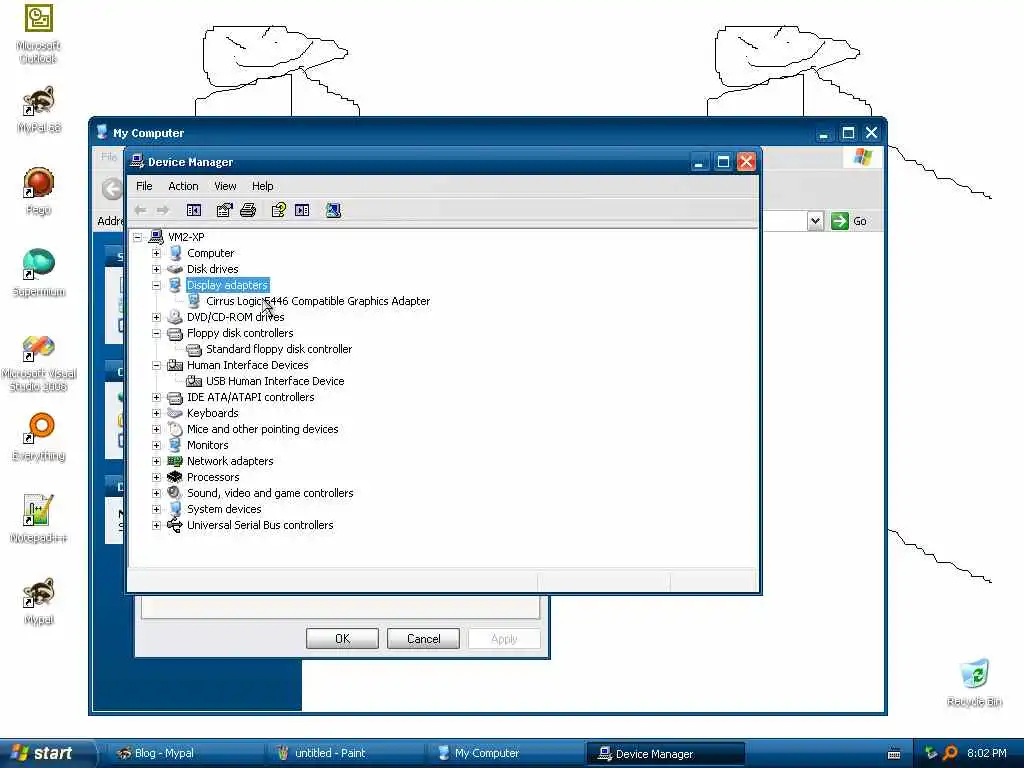The image size is (1024, 768).
Task: Open Mypal desktop shortcut
Action: pyautogui.click(x=39, y=601)
